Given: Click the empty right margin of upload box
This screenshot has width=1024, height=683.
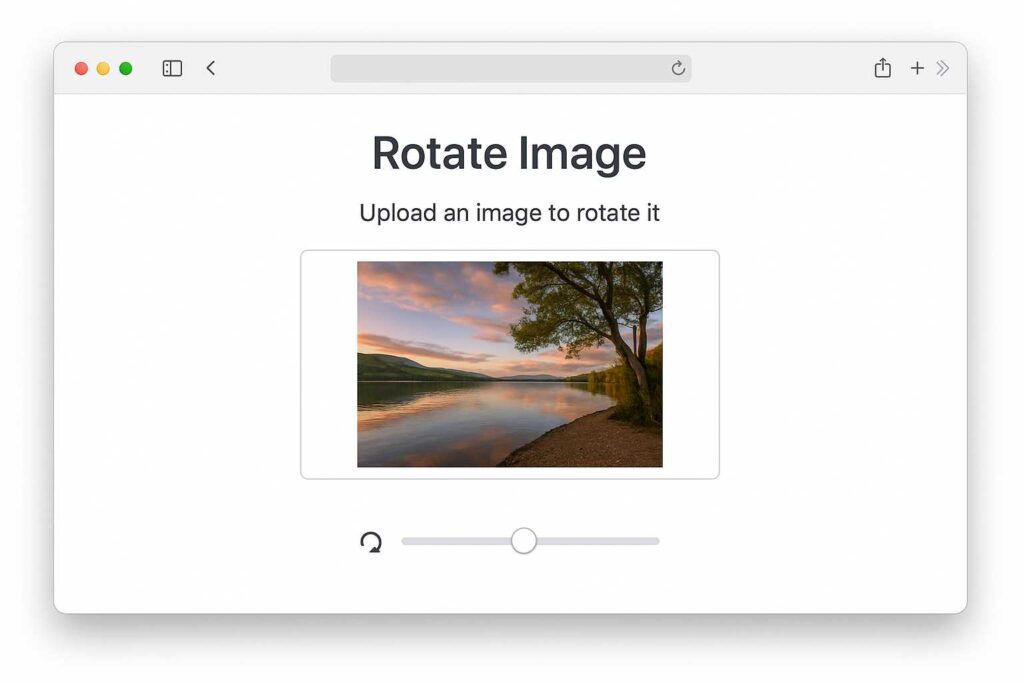Looking at the screenshot, I should point(691,364).
